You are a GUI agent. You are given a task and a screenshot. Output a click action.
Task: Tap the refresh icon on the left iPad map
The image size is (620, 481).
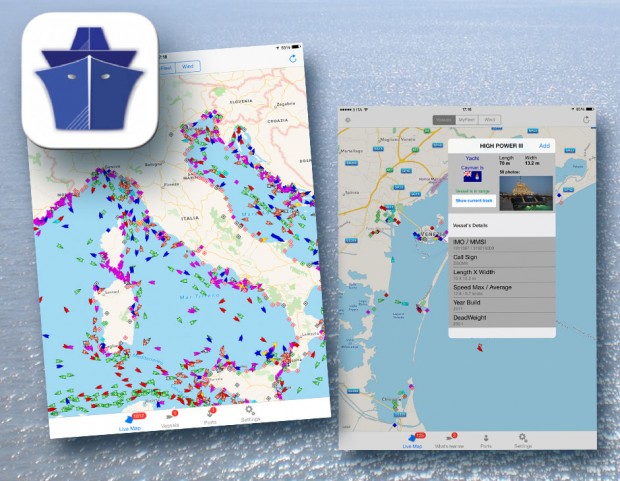(293, 59)
